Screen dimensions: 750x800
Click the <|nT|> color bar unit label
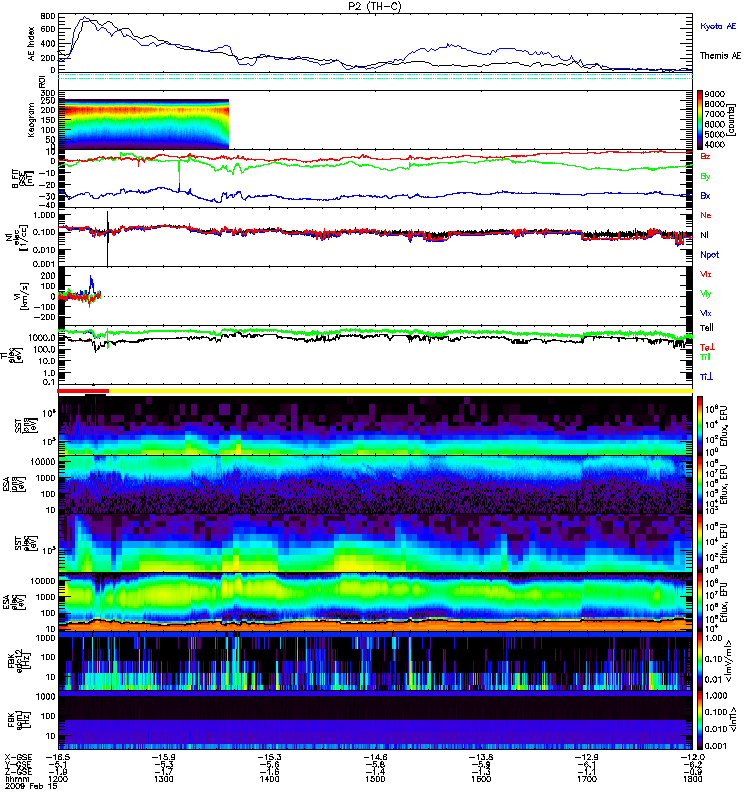pyautogui.click(x=731, y=720)
